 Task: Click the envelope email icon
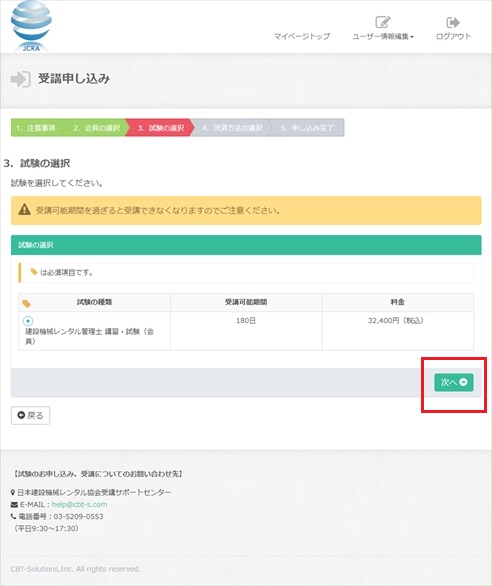14,505
